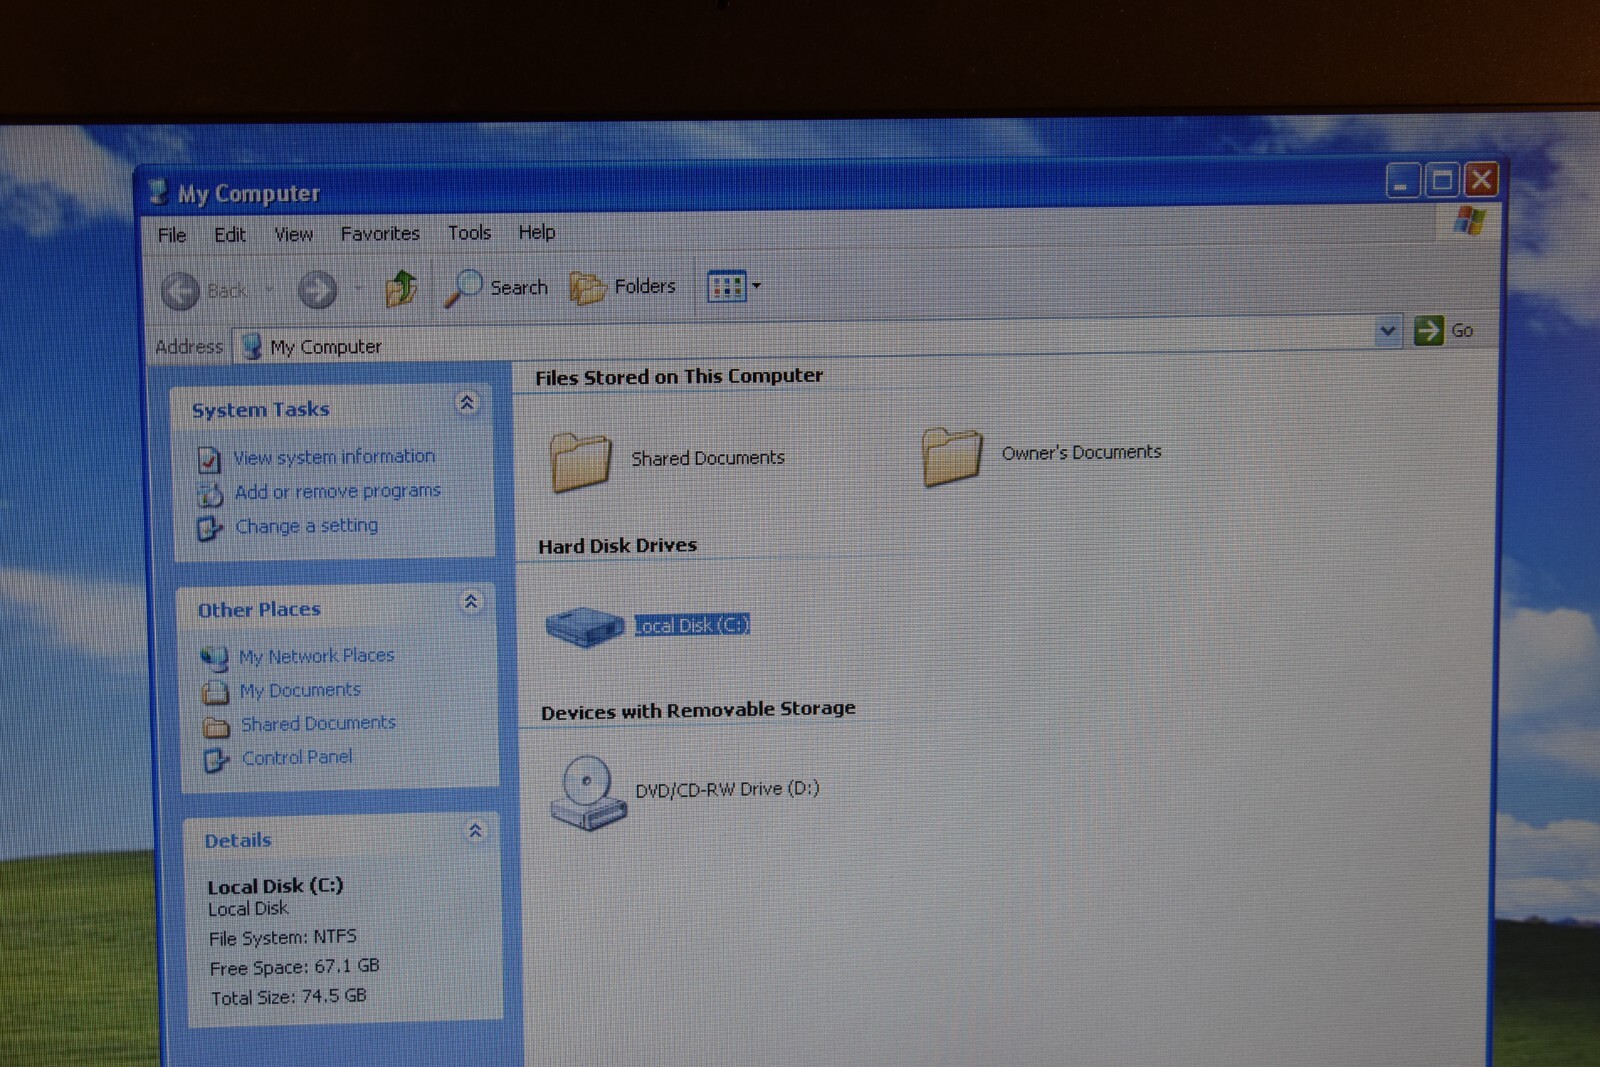The width and height of the screenshot is (1600, 1067).
Task: Open the My Documents link
Action: coord(300,690)
